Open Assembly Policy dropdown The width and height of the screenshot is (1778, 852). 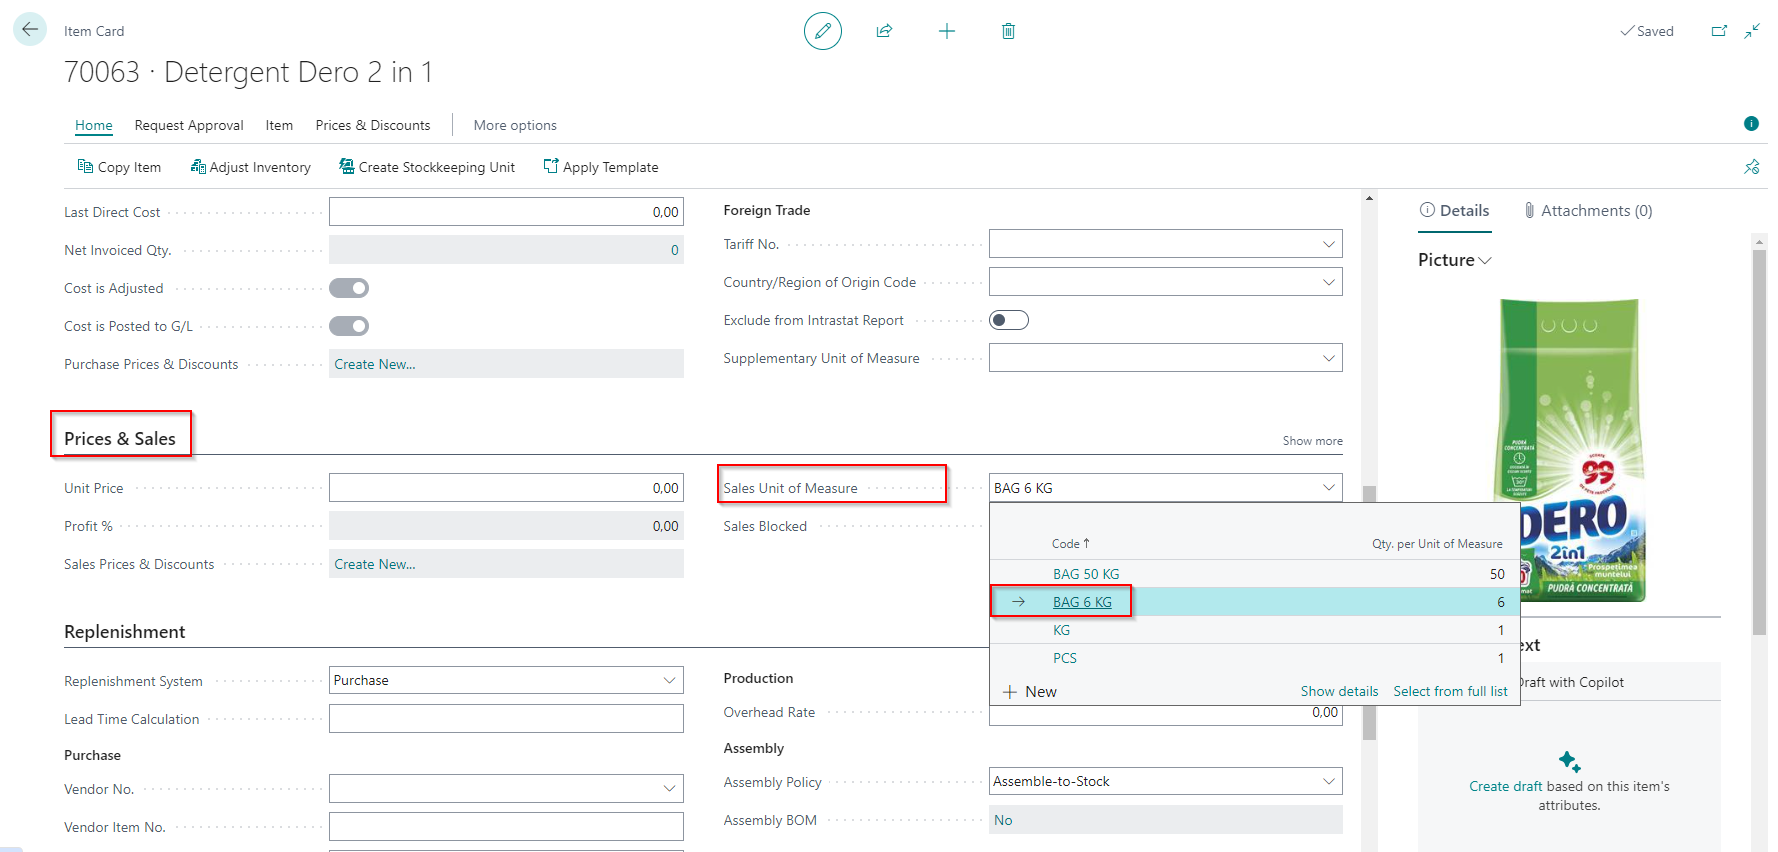pos(1329,781)
